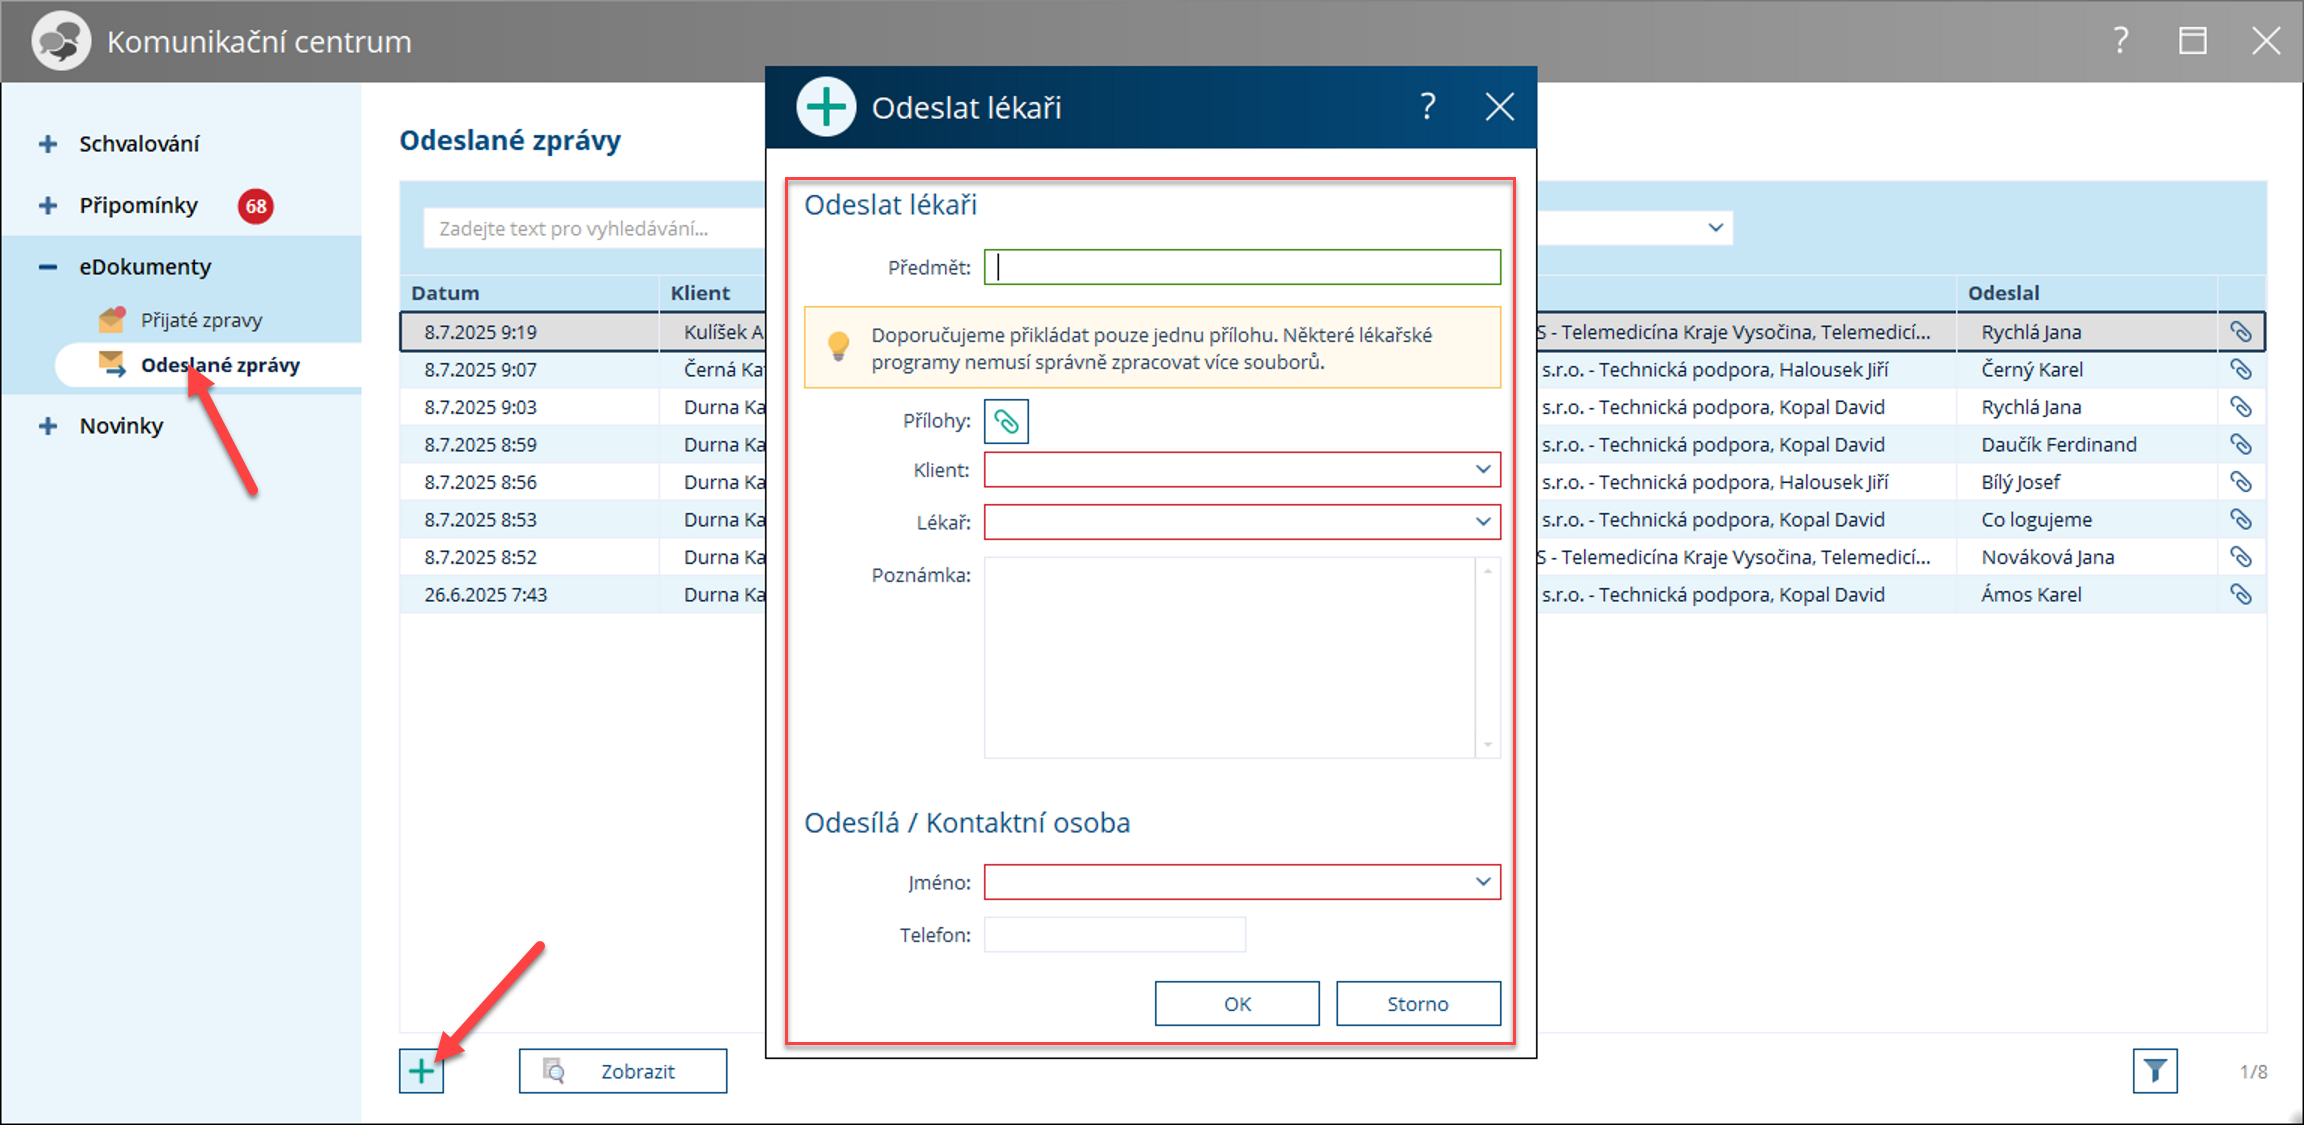Screen dimensions: 2304x1125
Task: Expand the Klient dropdown
Action: point(1482,470)
